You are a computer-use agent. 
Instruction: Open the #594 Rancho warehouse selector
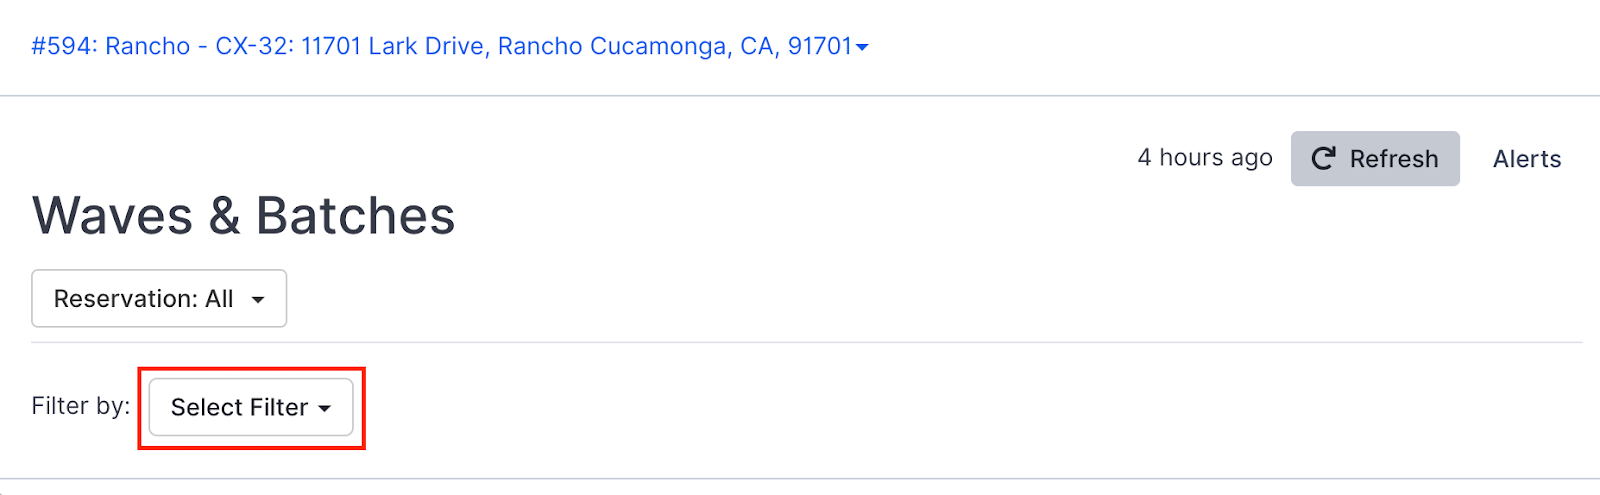(449, 46)
